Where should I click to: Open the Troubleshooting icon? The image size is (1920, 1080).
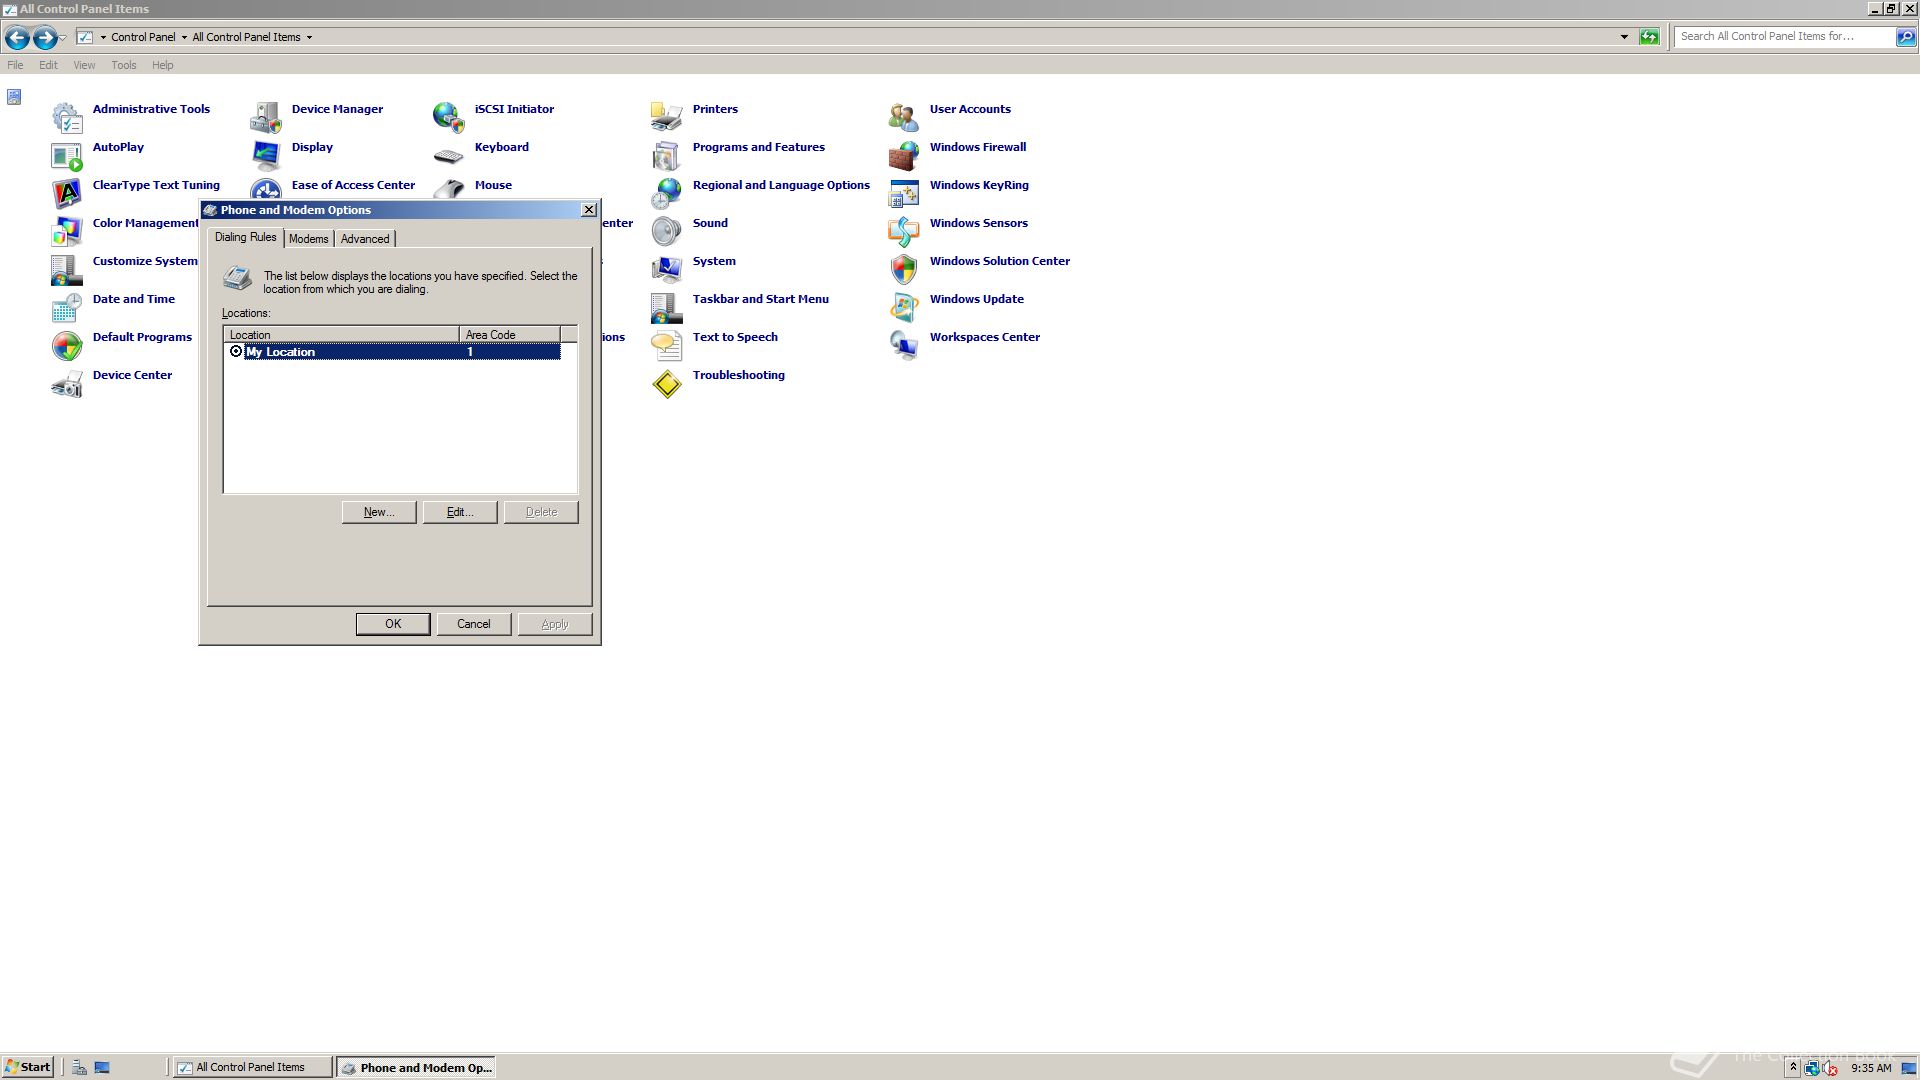click(x=667, y=383)
